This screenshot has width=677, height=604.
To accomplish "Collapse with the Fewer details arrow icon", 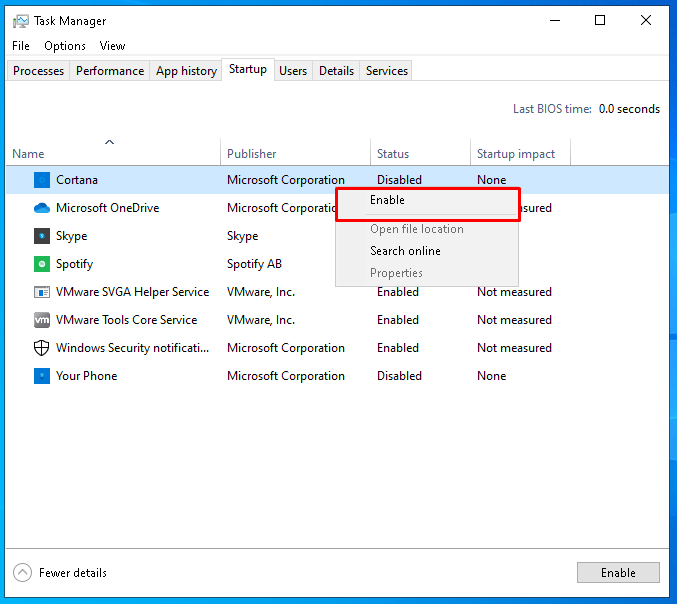I will point(22,572).
